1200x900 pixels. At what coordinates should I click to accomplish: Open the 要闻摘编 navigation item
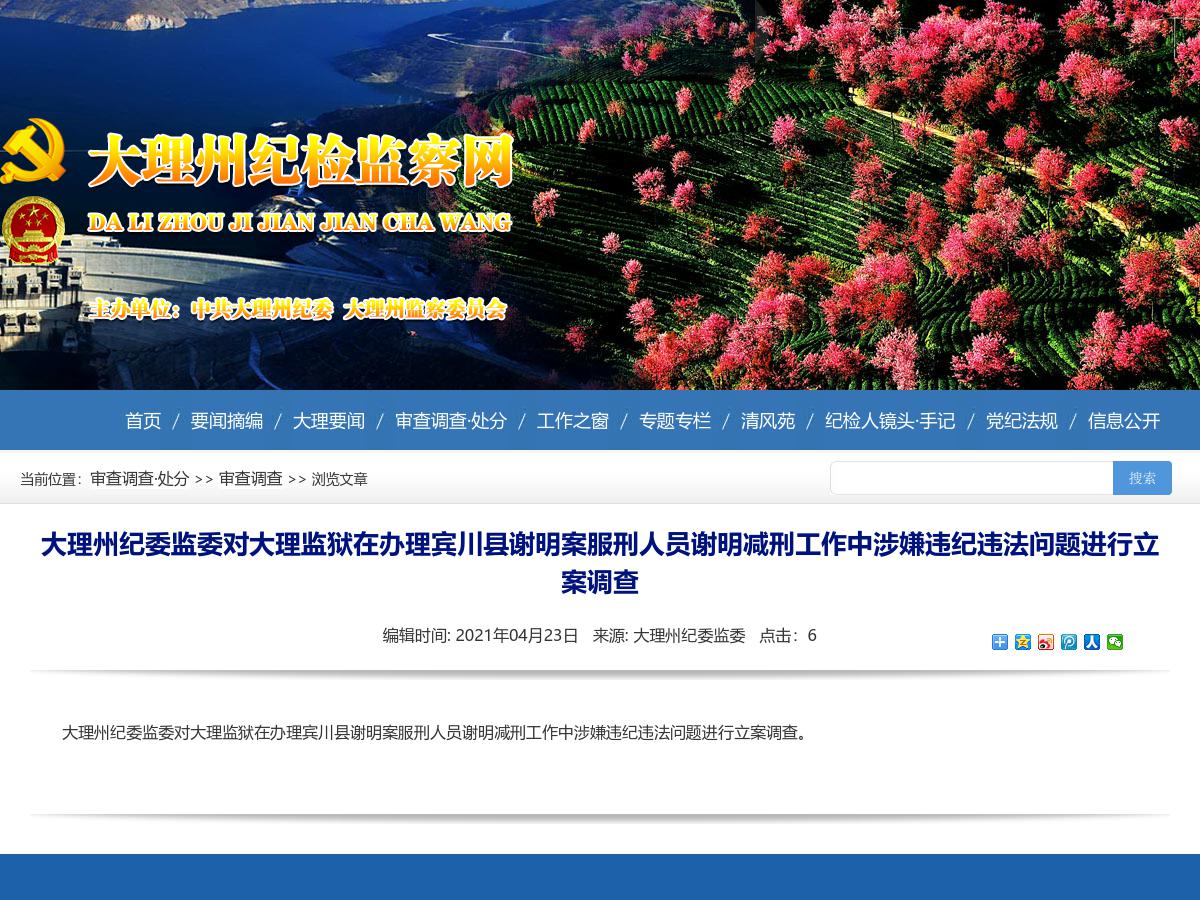coord(227,420)
